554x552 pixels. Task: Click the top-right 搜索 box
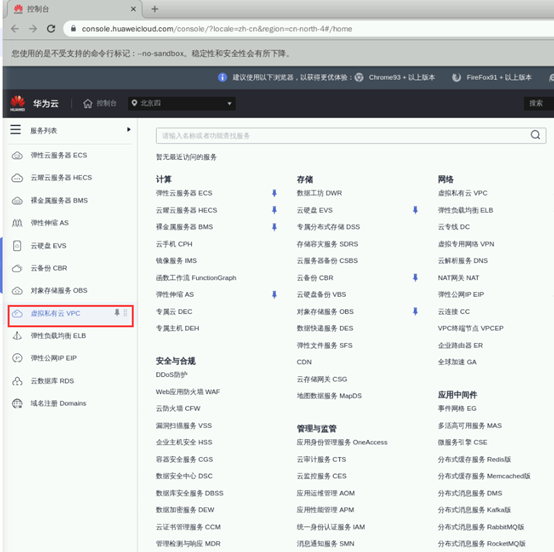(538, 103)
